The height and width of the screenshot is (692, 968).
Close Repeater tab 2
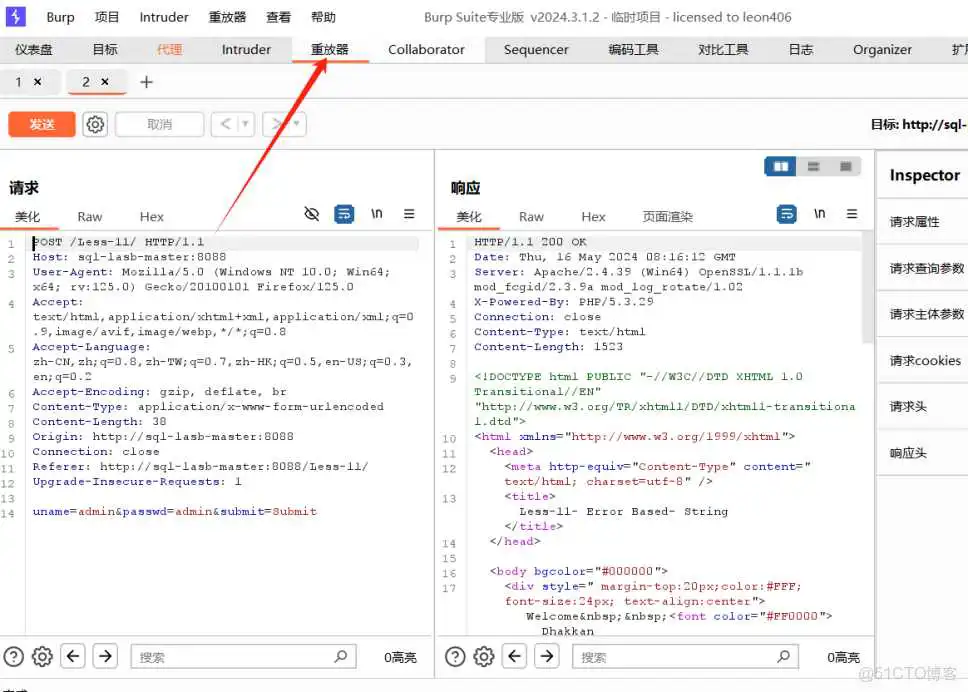105,81
